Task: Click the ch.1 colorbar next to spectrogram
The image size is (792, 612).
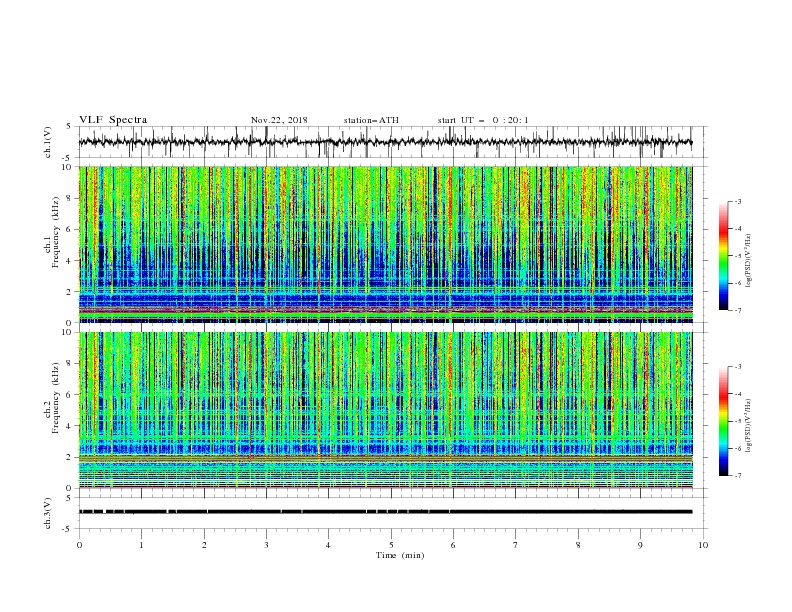Action: [x=724, y=256]
